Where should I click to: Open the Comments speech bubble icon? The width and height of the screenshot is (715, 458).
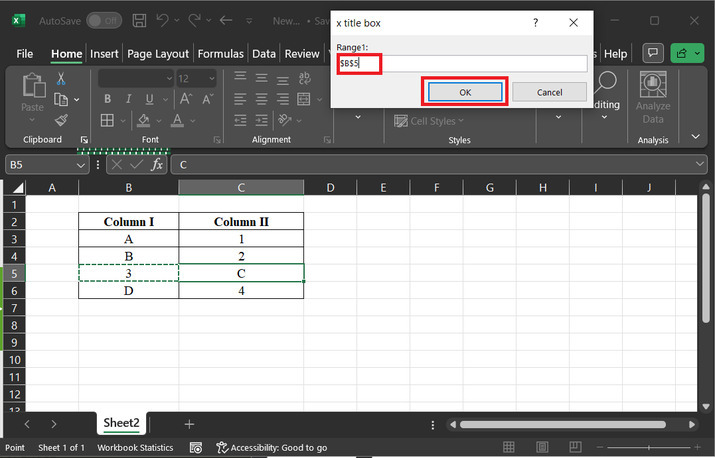[x=653, y=53]
